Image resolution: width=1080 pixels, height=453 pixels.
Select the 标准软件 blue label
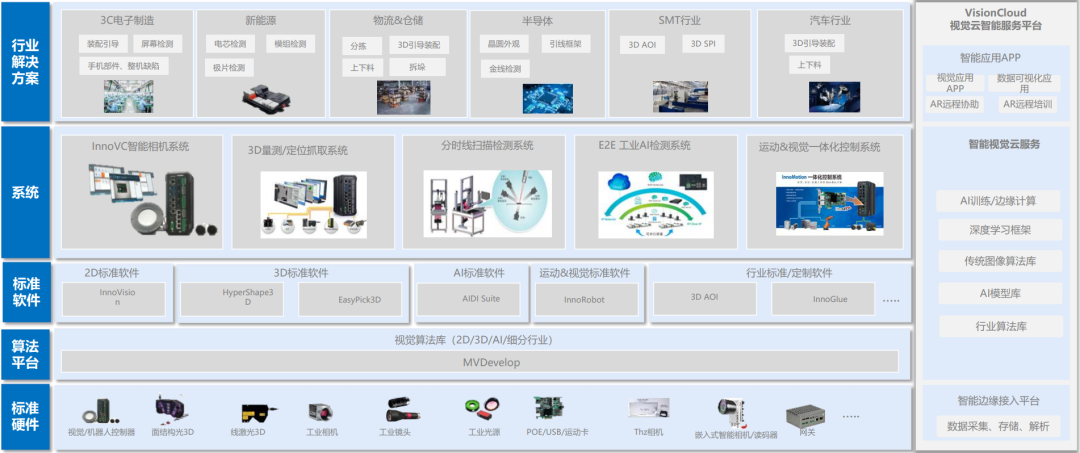tap(26, 293)
